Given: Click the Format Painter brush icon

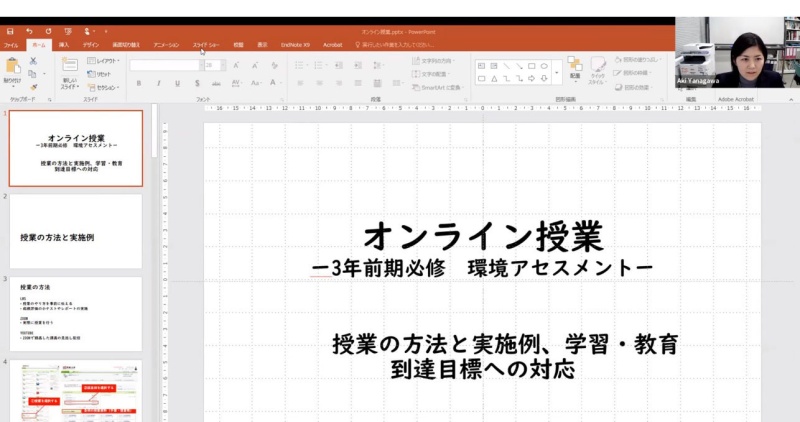Looking at the screenshot, I should (33, 87).
